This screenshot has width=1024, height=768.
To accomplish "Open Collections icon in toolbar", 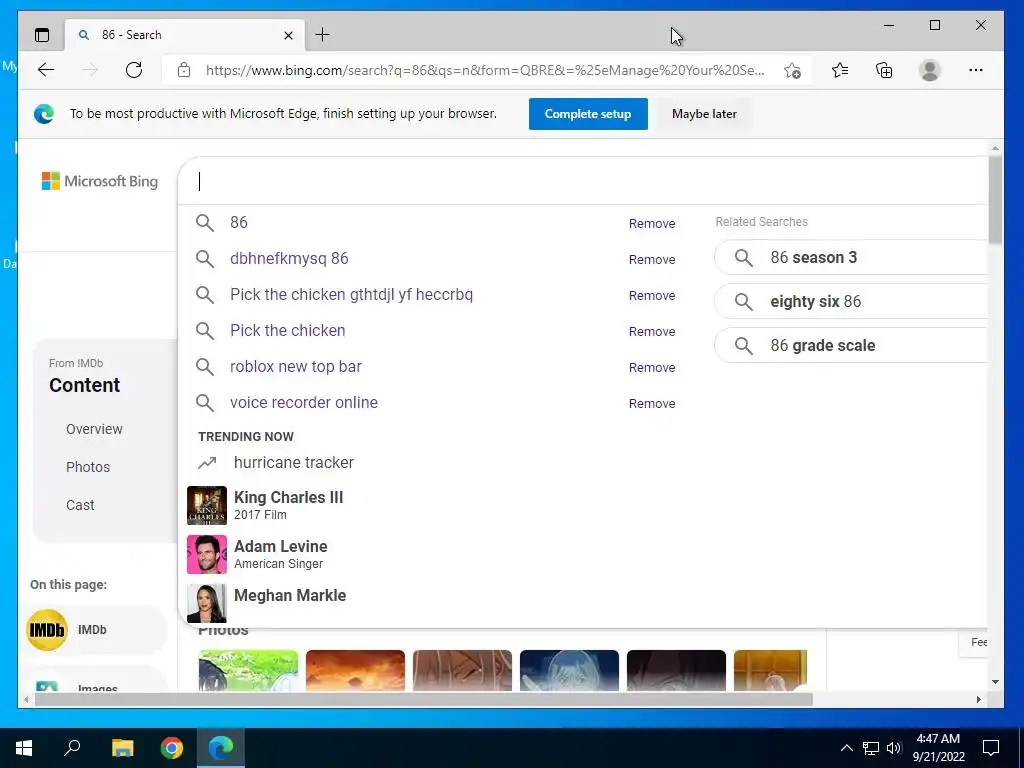I will [x=884, y=70].
